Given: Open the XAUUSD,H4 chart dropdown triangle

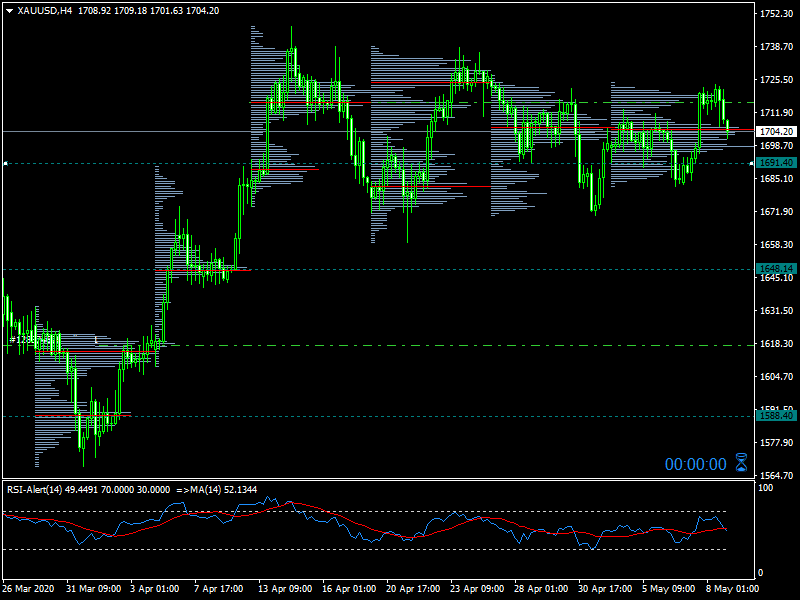Looking at the screenshot, I should [x=9, y=10].
